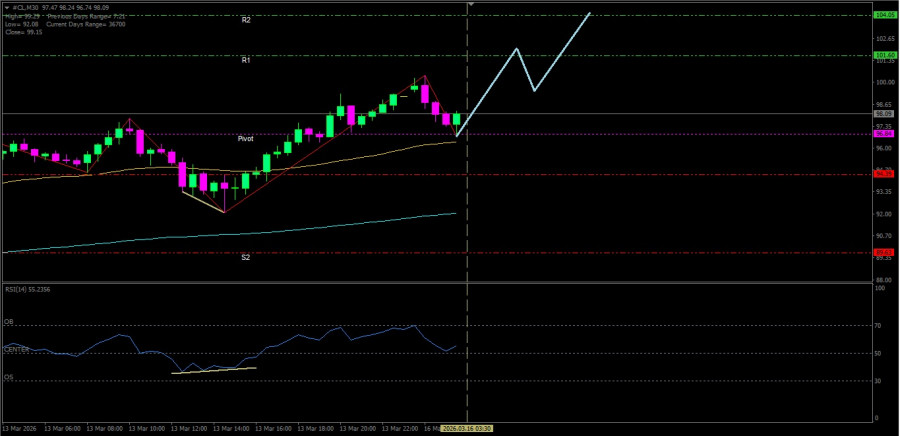
Task: Click the red 94.39 price level tag
Action: [883, 174]
